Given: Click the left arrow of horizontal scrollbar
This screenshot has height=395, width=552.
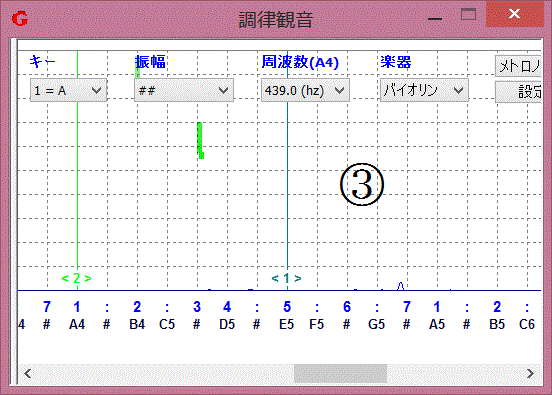Looking at the screenshot, I should pos(27,373).
